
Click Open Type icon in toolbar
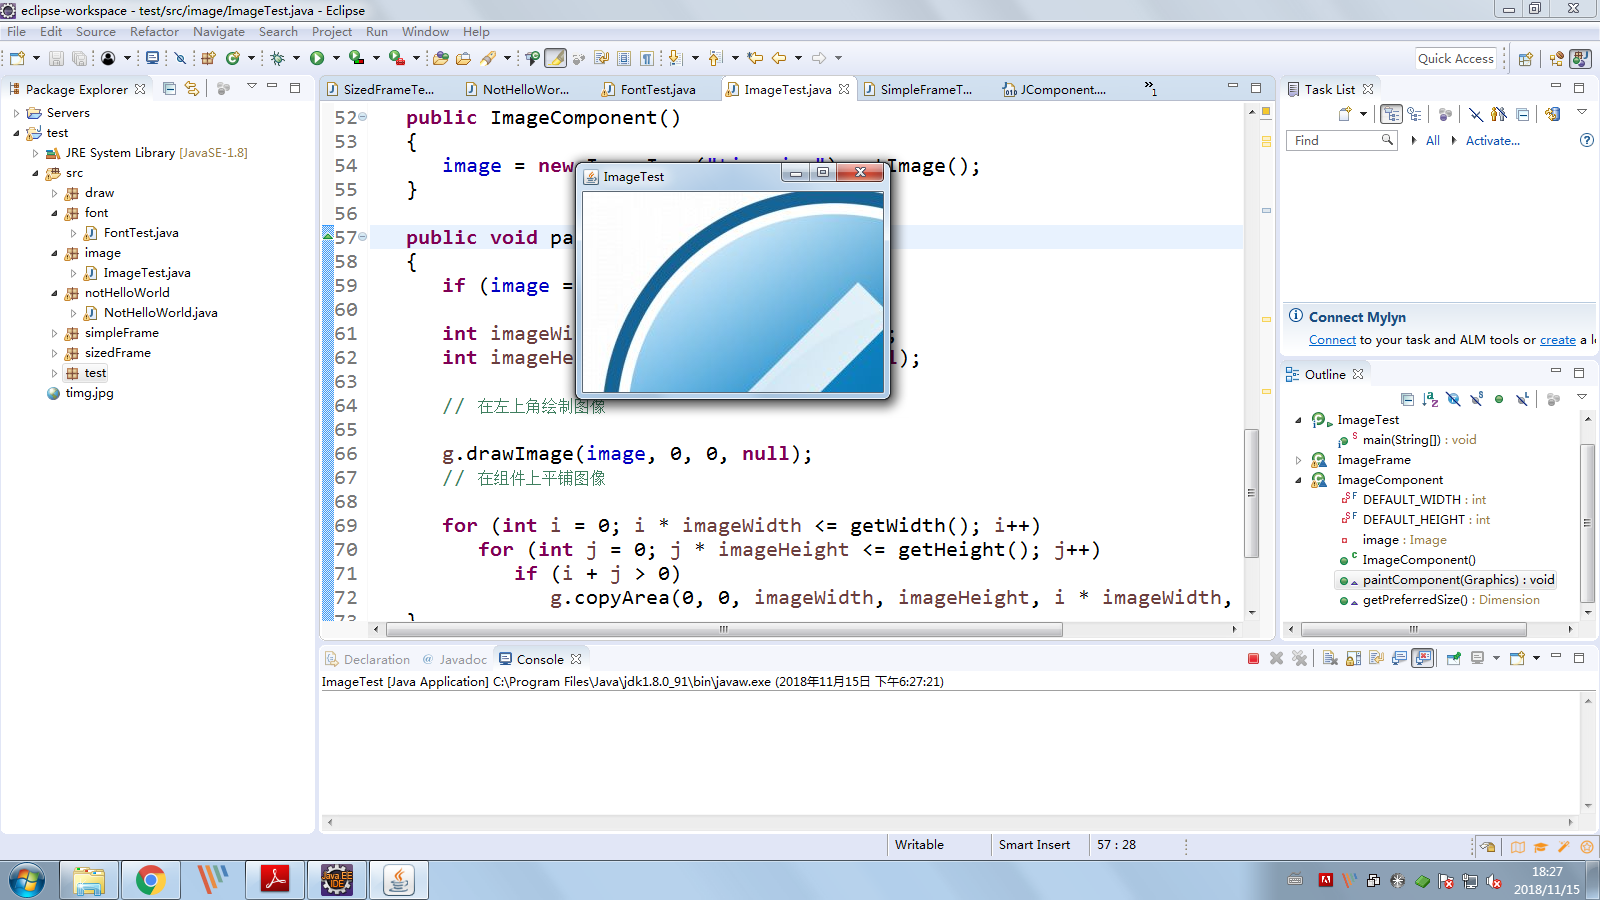pos(440,58)
